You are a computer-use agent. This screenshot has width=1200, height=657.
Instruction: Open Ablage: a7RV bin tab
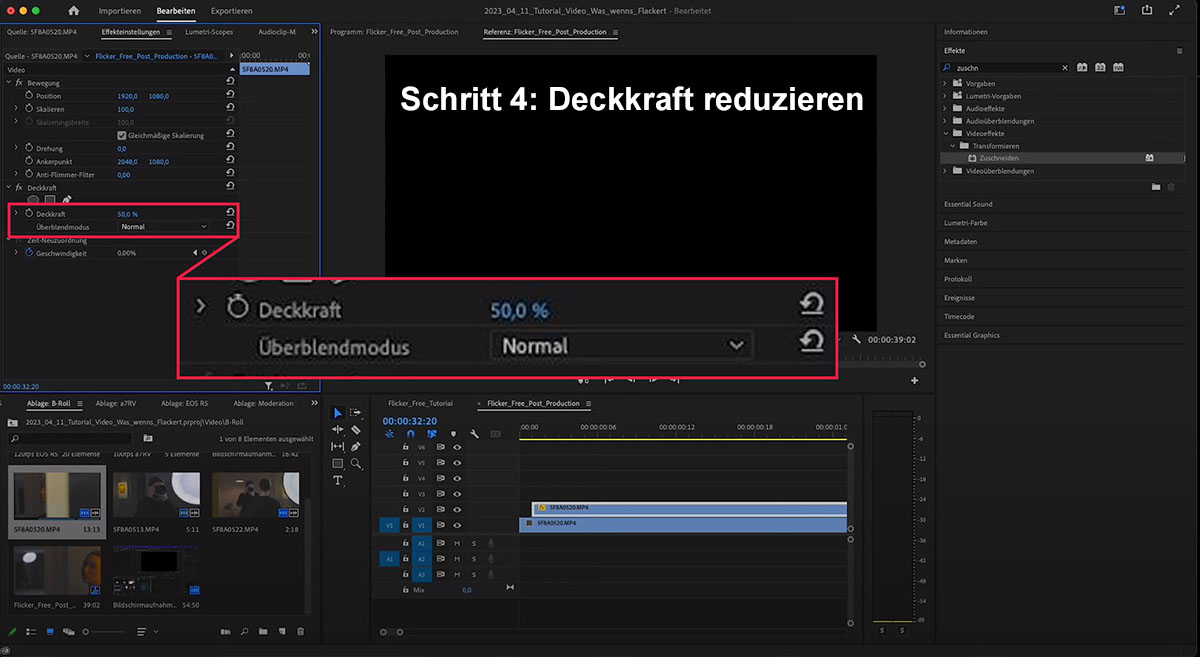pyautogui.click(x=118, y=403)
